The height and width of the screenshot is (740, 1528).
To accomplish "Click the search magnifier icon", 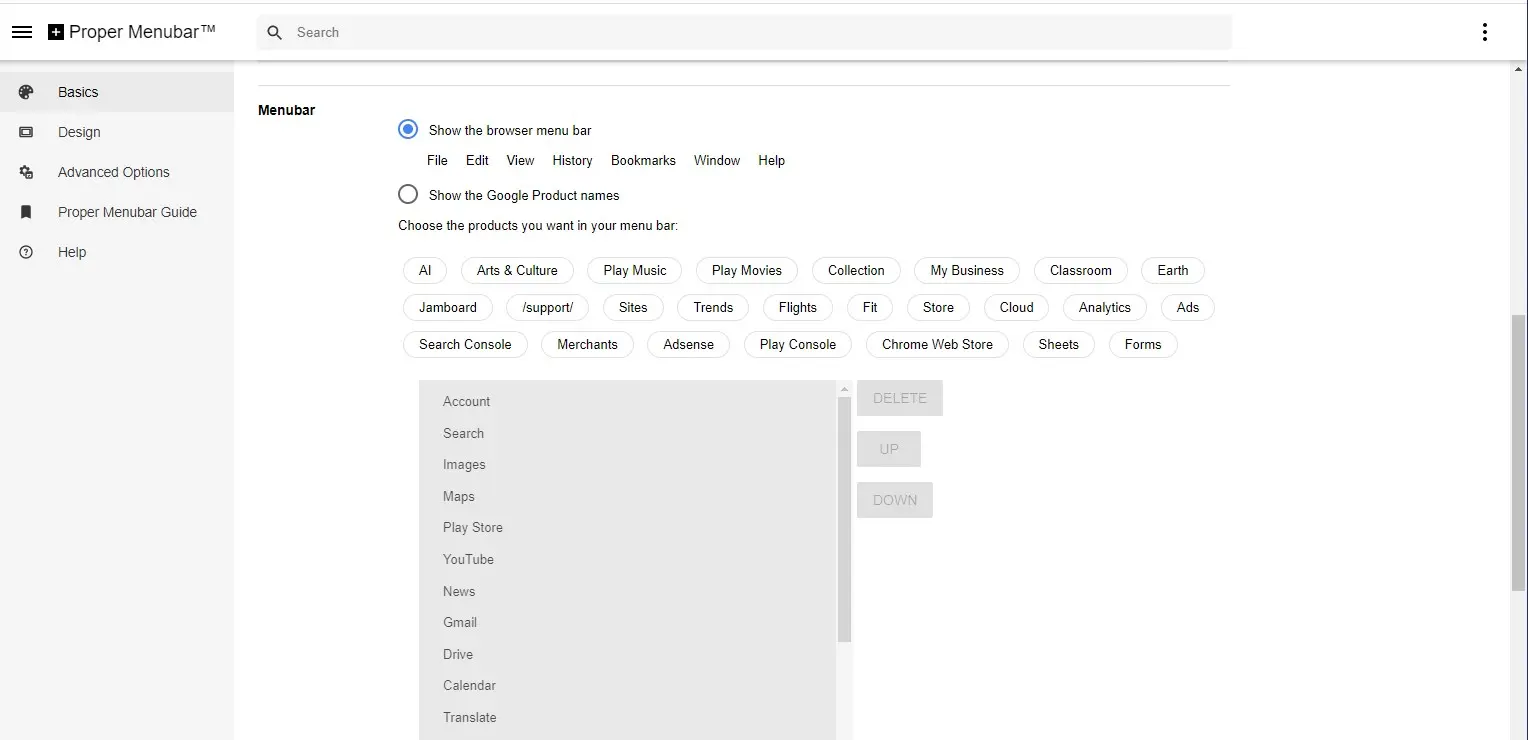I will coord(275,32).
